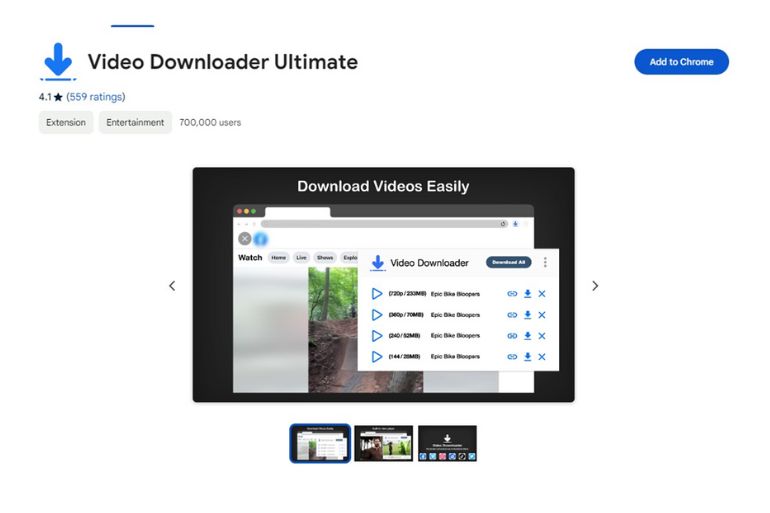Click the extension download icon in preview toolbar
The image size is (770, 513).
515,224
